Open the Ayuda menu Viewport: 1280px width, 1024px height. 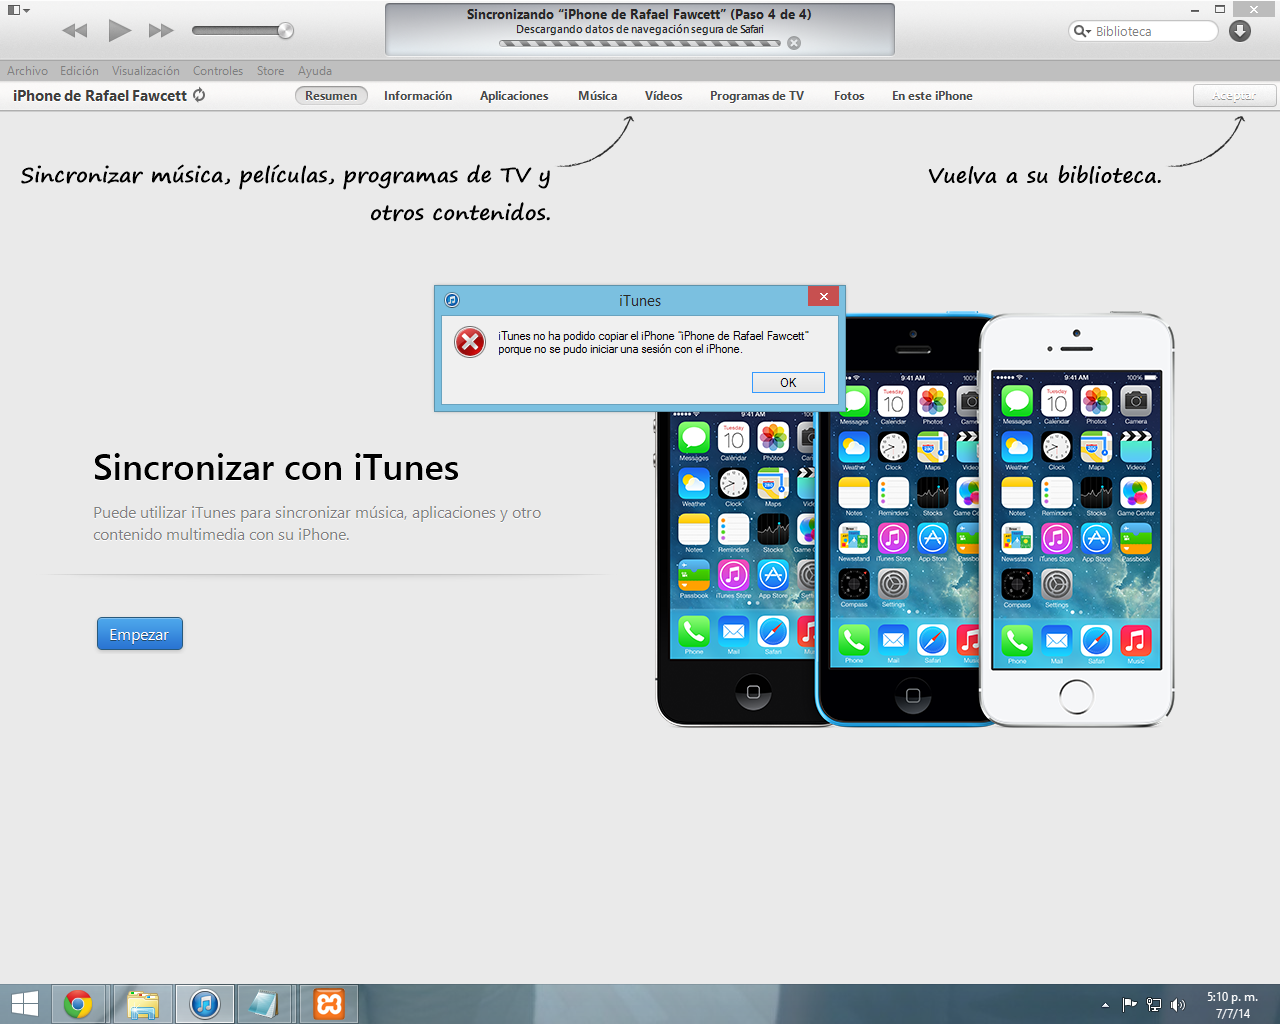[x=315, y=71]
